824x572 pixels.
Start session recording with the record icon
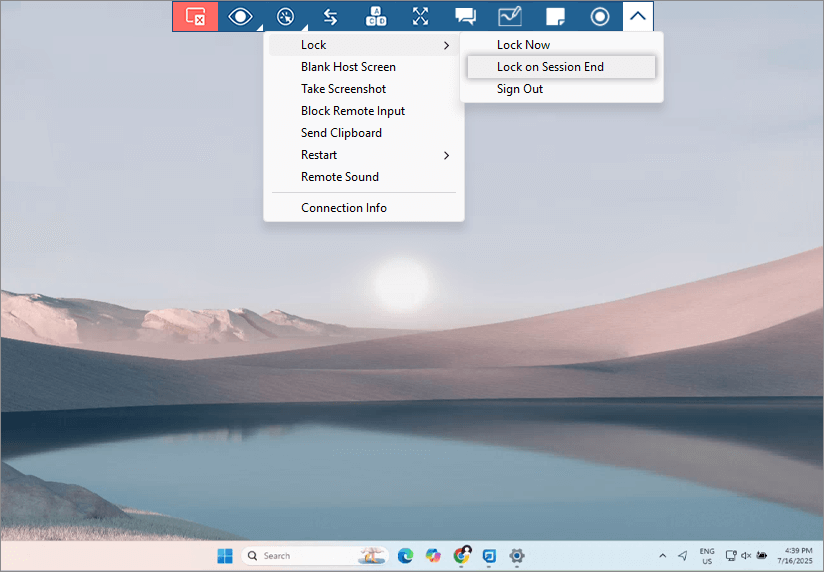pos(600,16)
